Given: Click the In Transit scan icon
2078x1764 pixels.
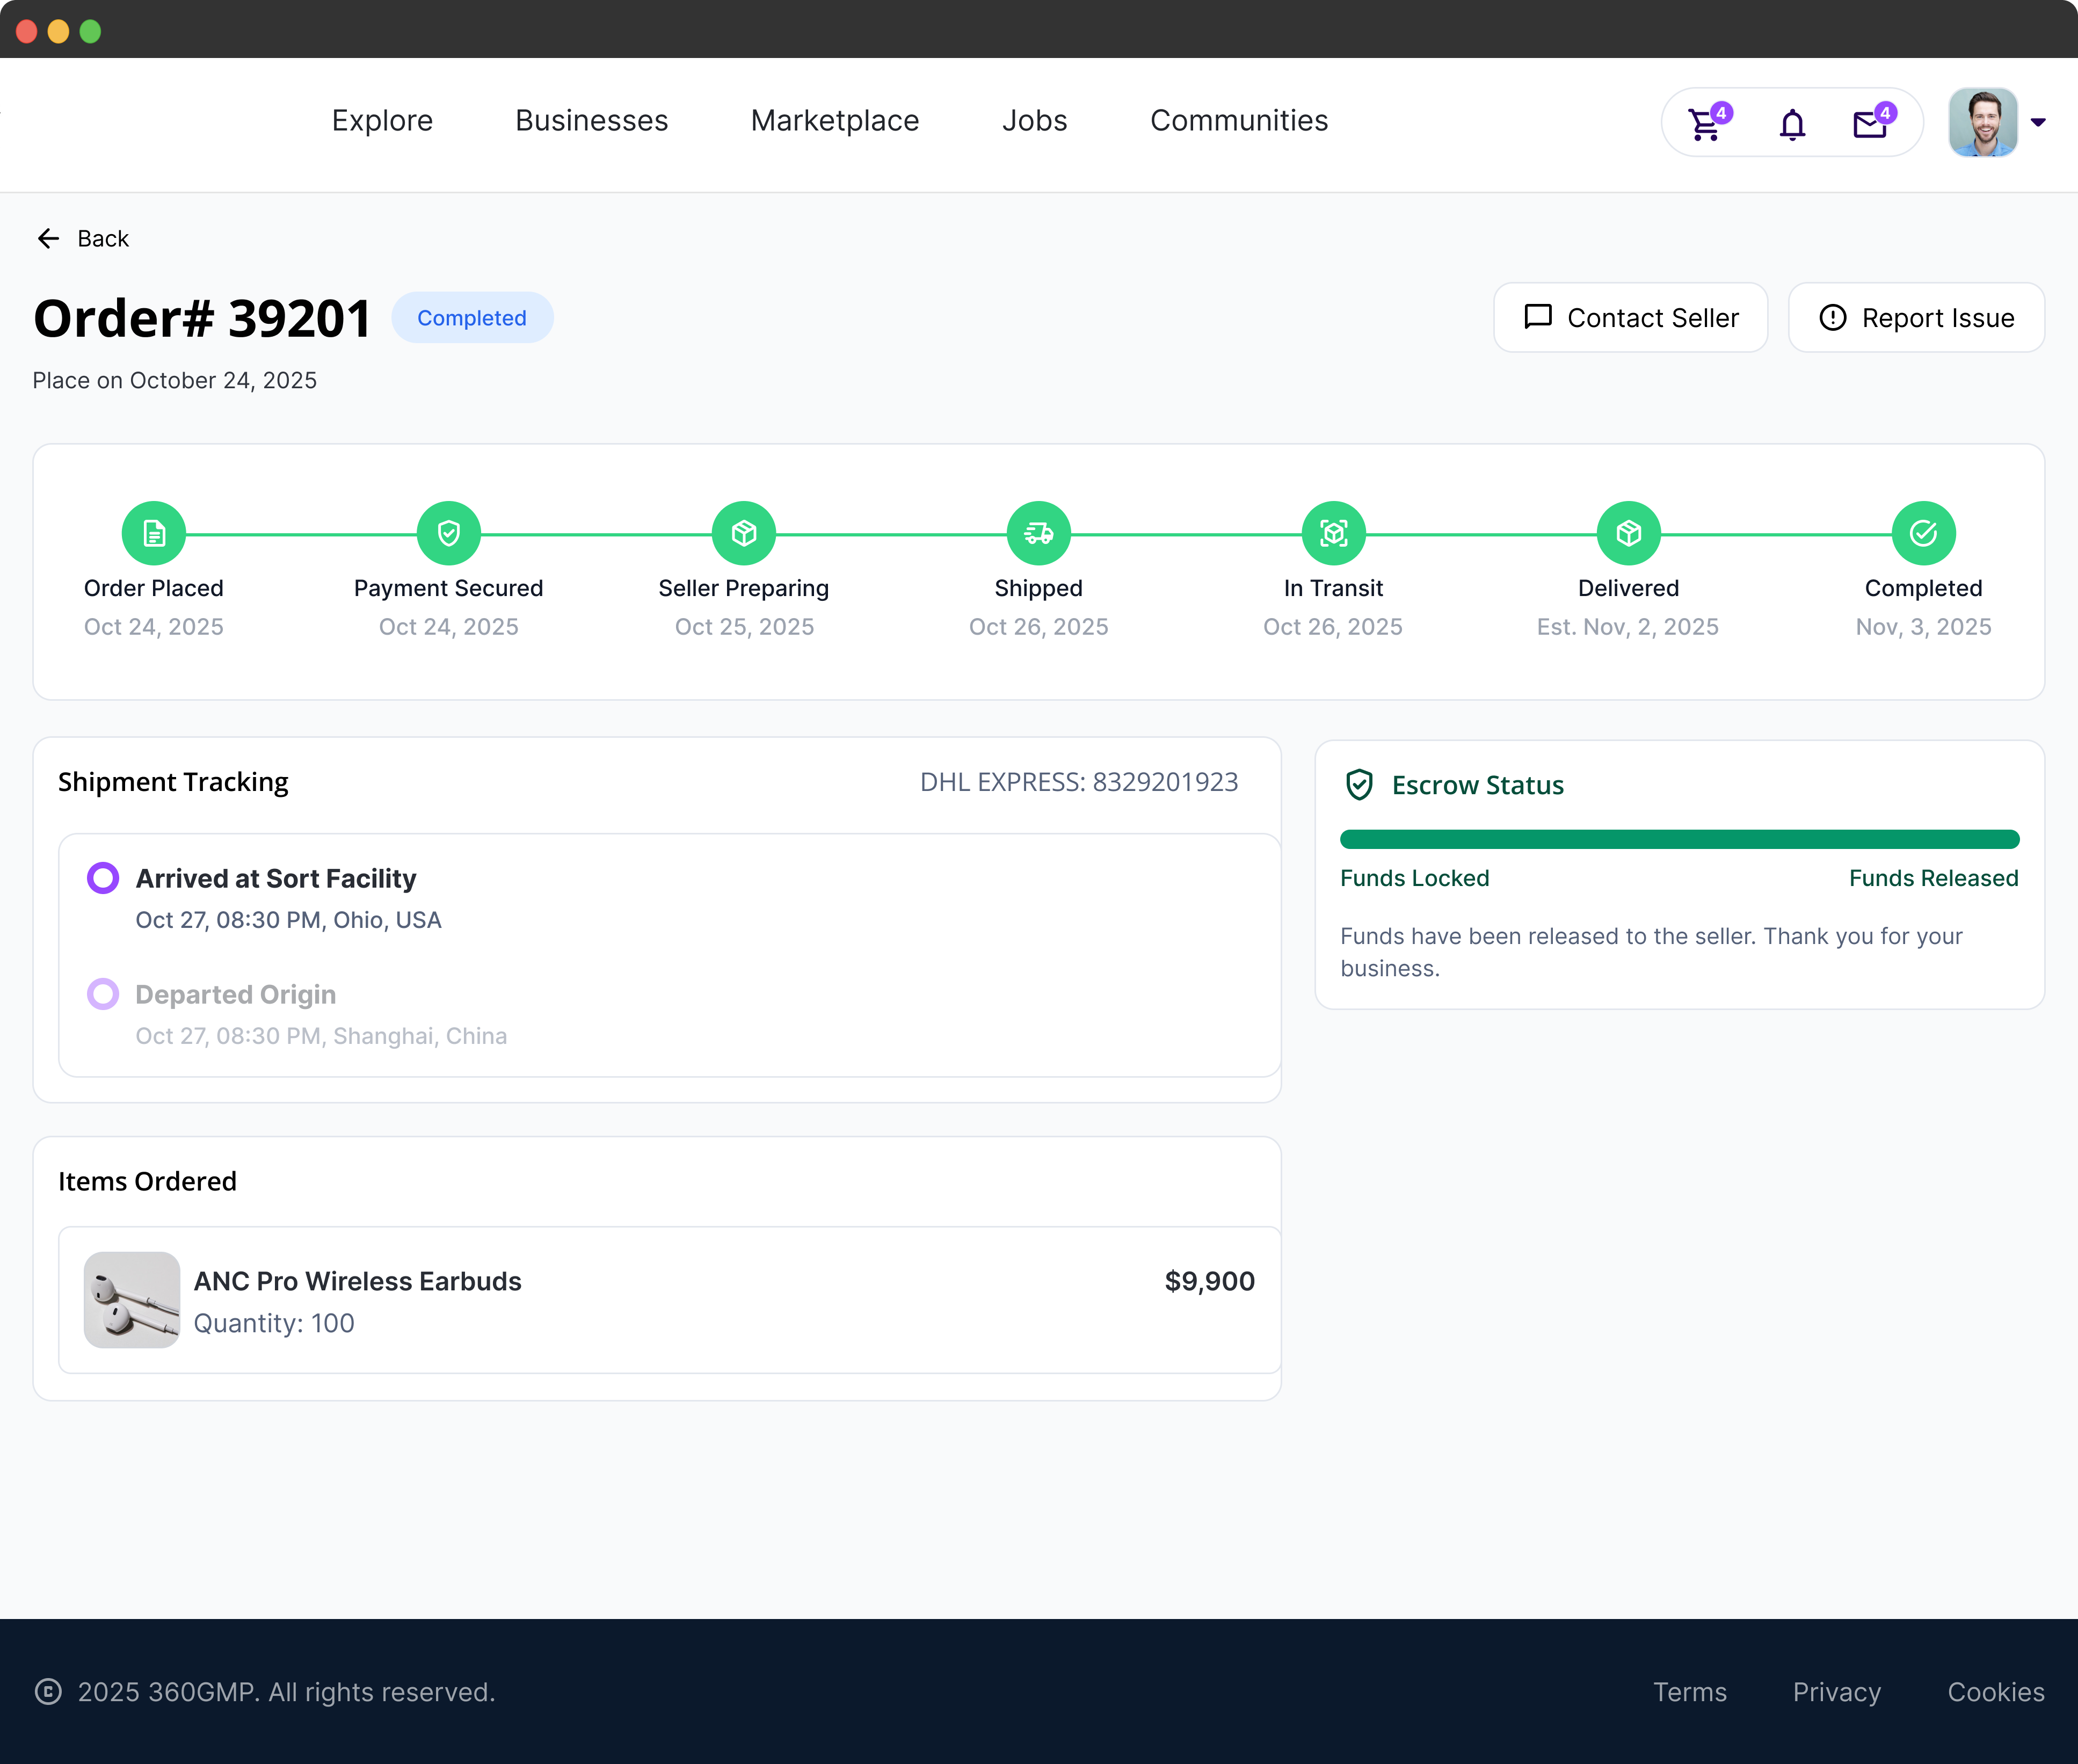Looking at the screenshot, I should pos(1334,533).
